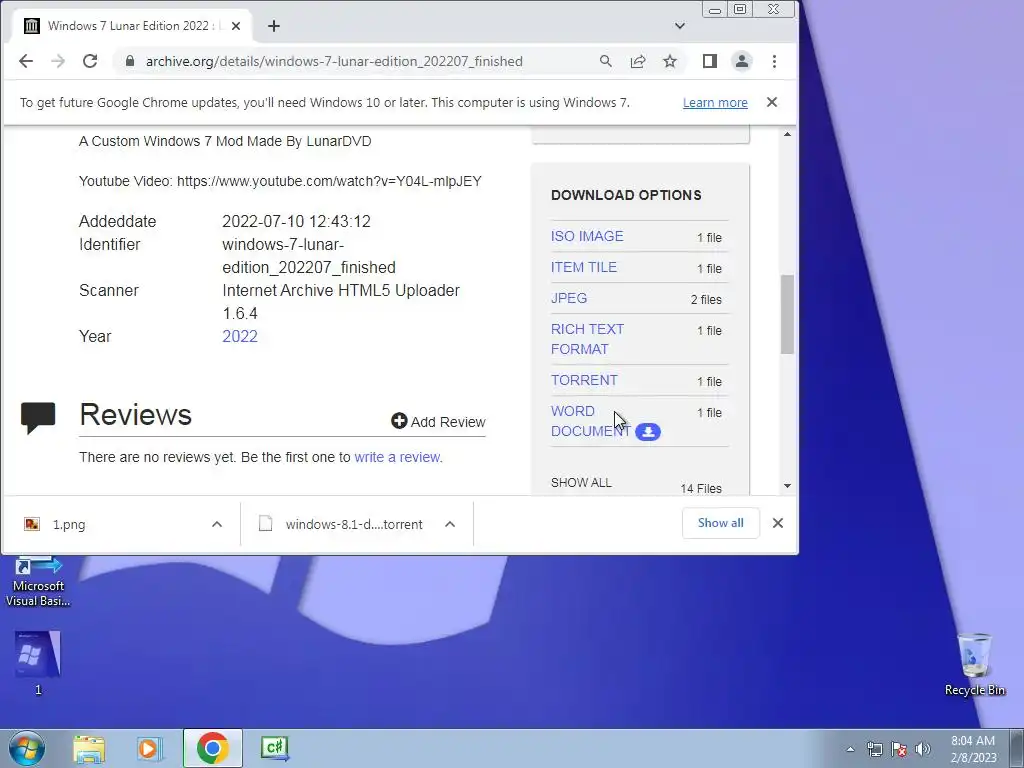Expand options for torrent download
This screenshot has height=768, width=1024.
pyautogui.click(x=450, y=524)
